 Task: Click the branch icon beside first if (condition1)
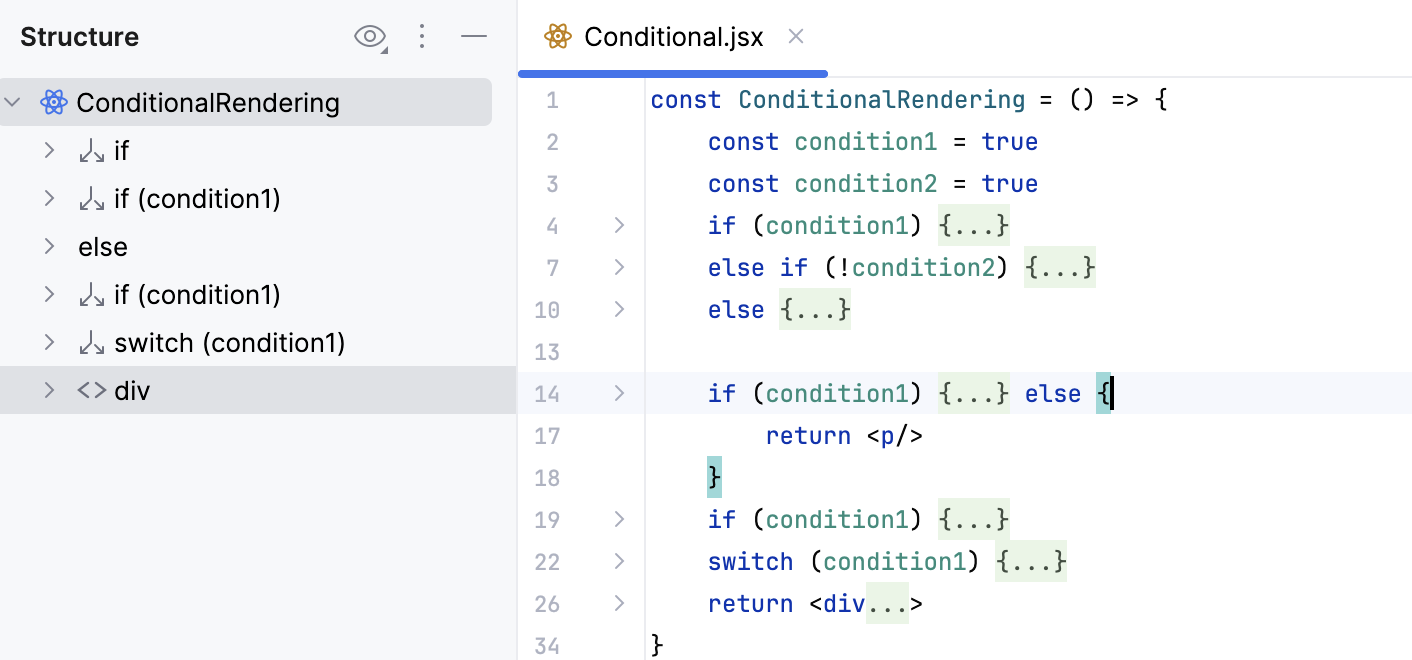(x=91, y=198)
